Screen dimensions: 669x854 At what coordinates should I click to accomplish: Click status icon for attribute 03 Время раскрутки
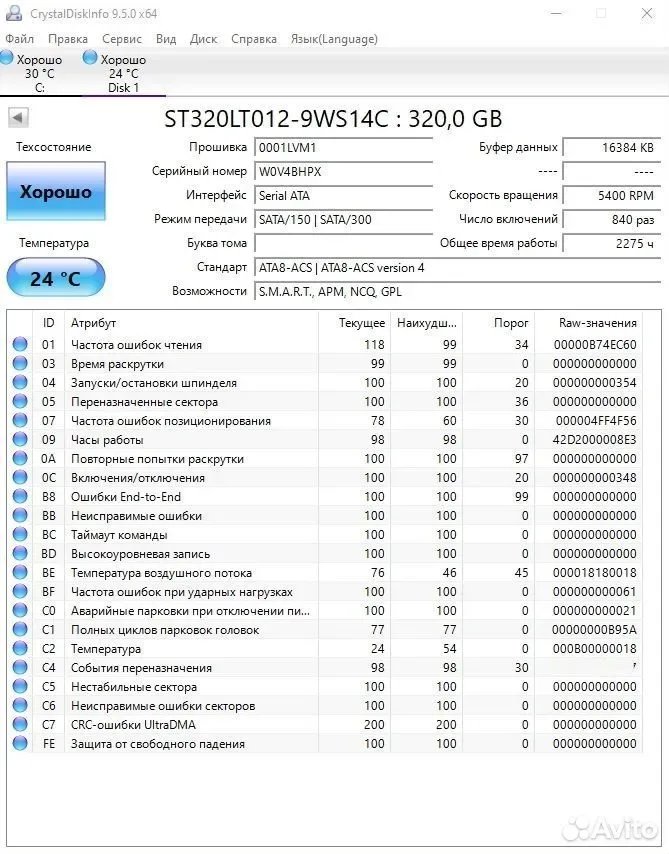(20, 363)
